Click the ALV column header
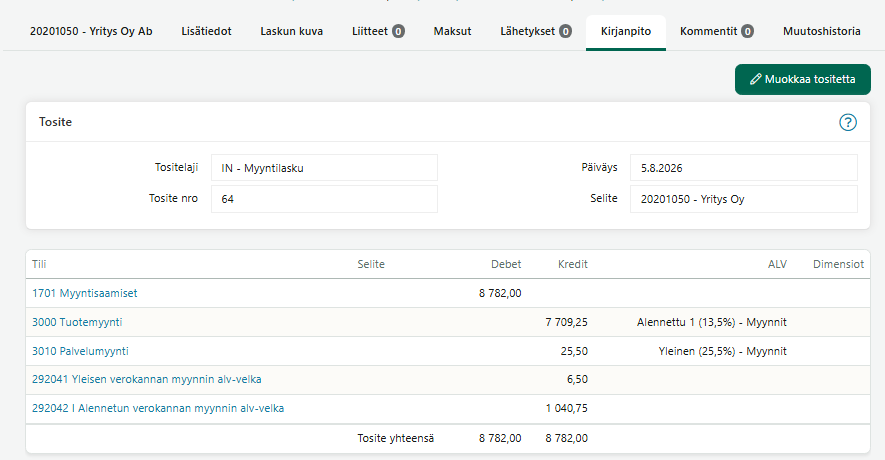The height and width of the screenshot is (460, 885). pyautogui.click(x=777, y=264)
